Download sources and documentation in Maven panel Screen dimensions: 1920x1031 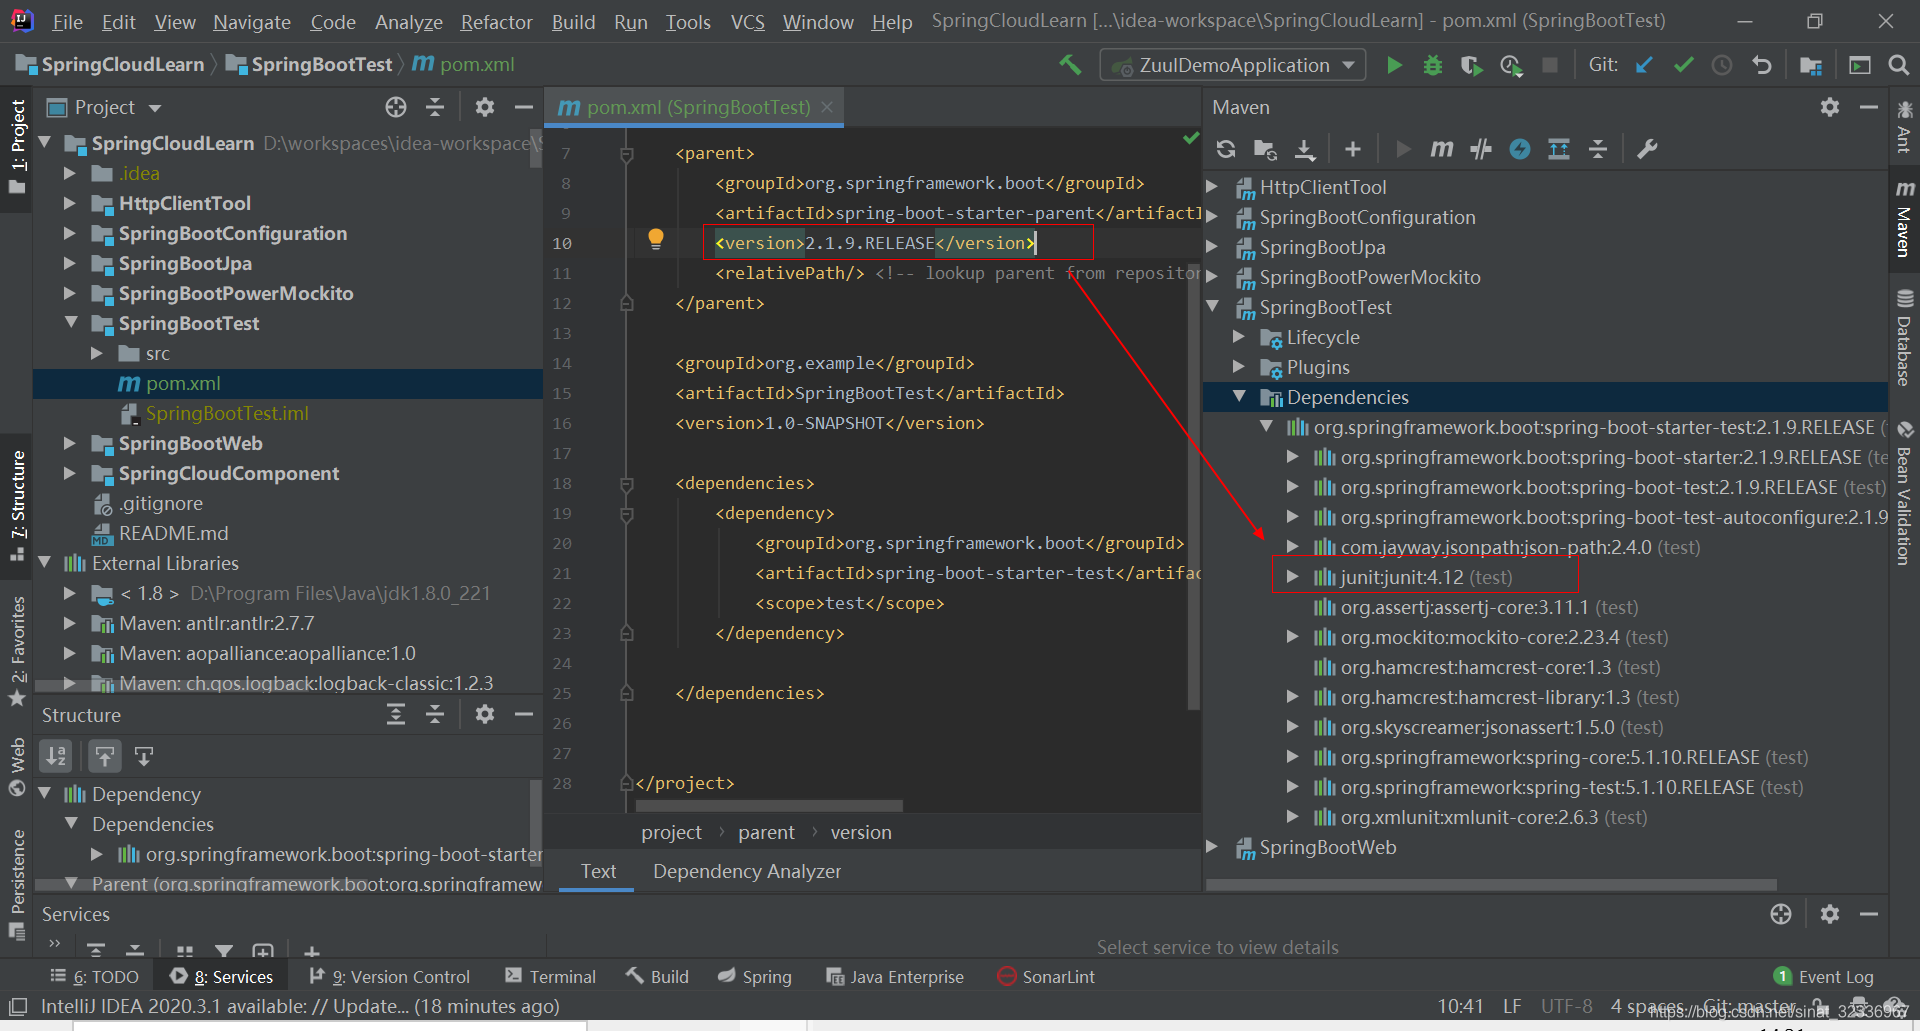(x=1305, y=149)
